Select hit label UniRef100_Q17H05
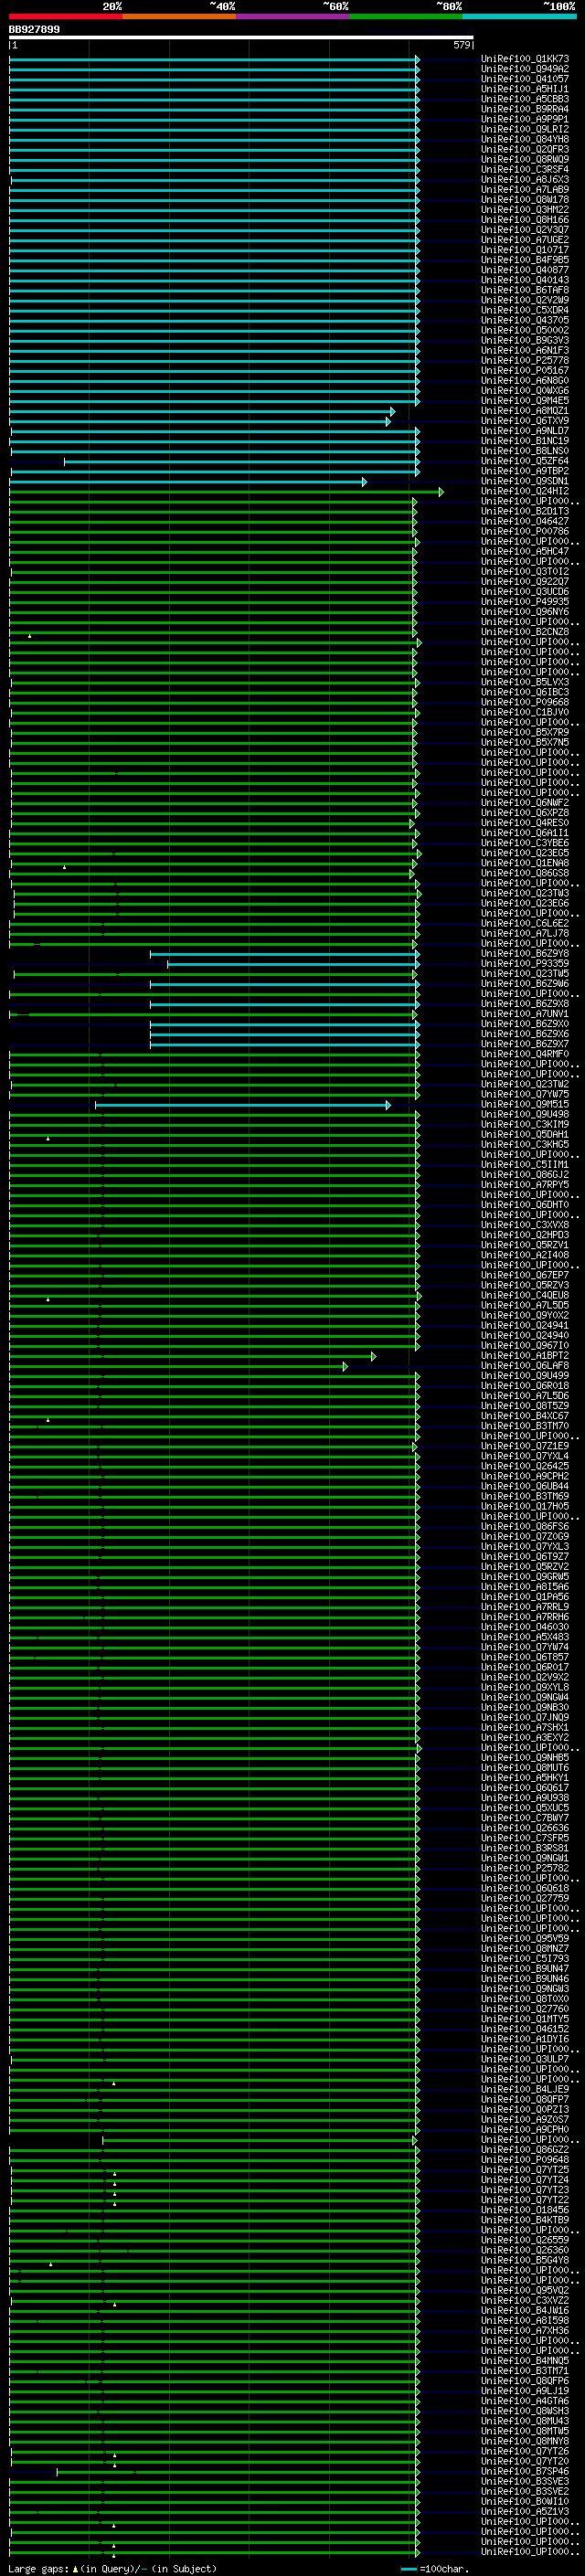This screenshot has height=2576, width=585. pos(525,1506)
